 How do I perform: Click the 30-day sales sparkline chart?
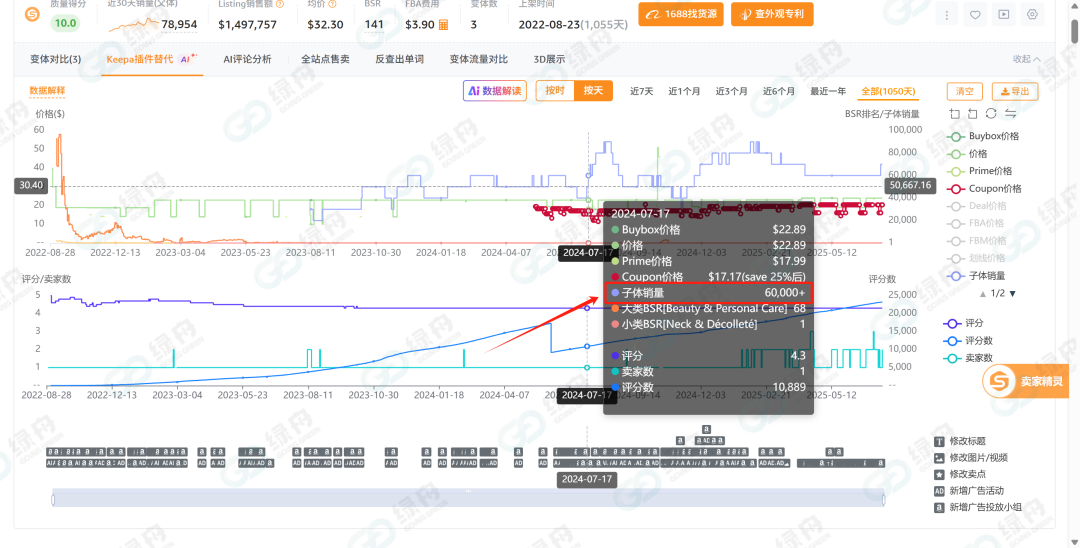(133, 25)
